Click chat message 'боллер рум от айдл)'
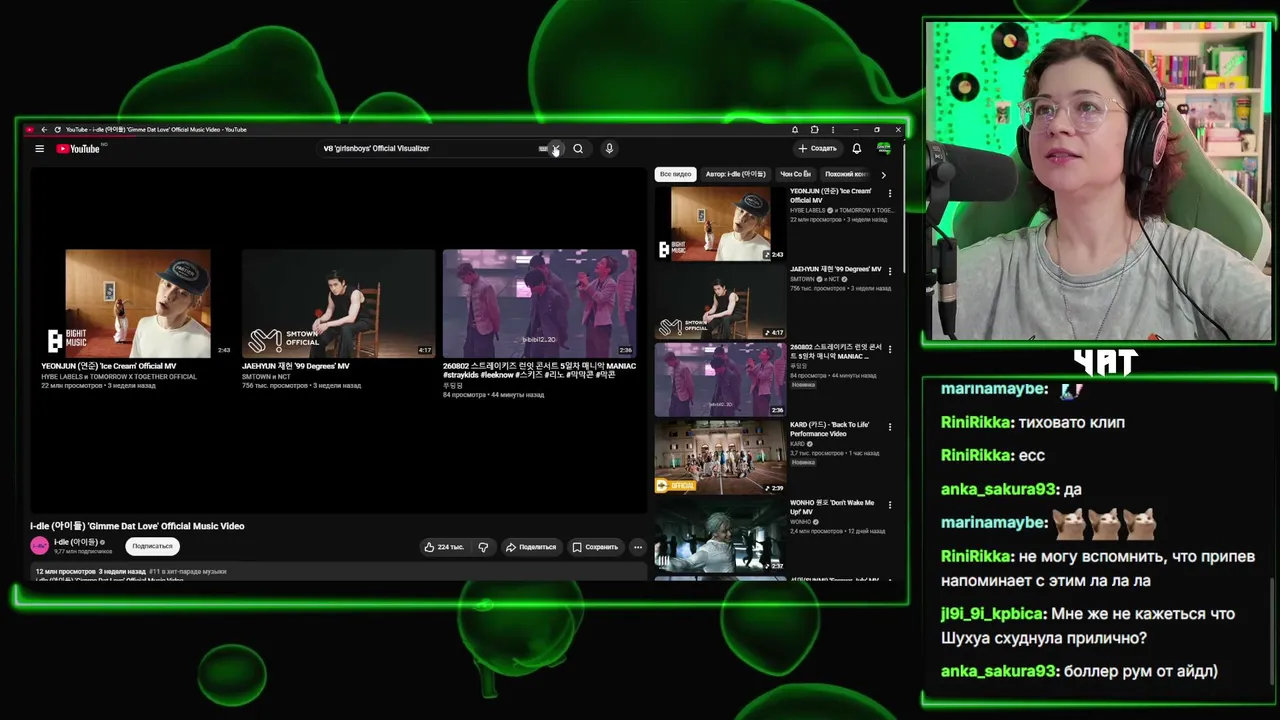Image resolution: width=1280 pixels, height=720 pixels. [x=1141, y=671]
